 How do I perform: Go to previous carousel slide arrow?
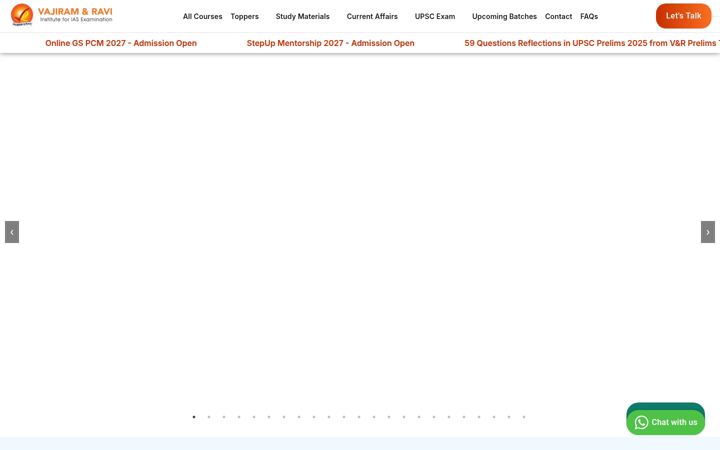(x=12, y=232)
